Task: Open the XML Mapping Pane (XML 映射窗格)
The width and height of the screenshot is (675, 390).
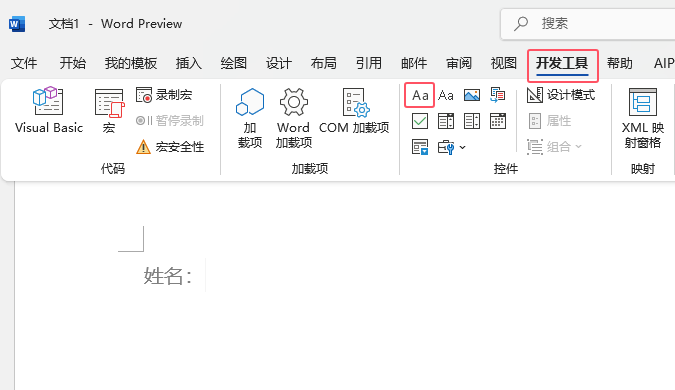Action: 643,118
